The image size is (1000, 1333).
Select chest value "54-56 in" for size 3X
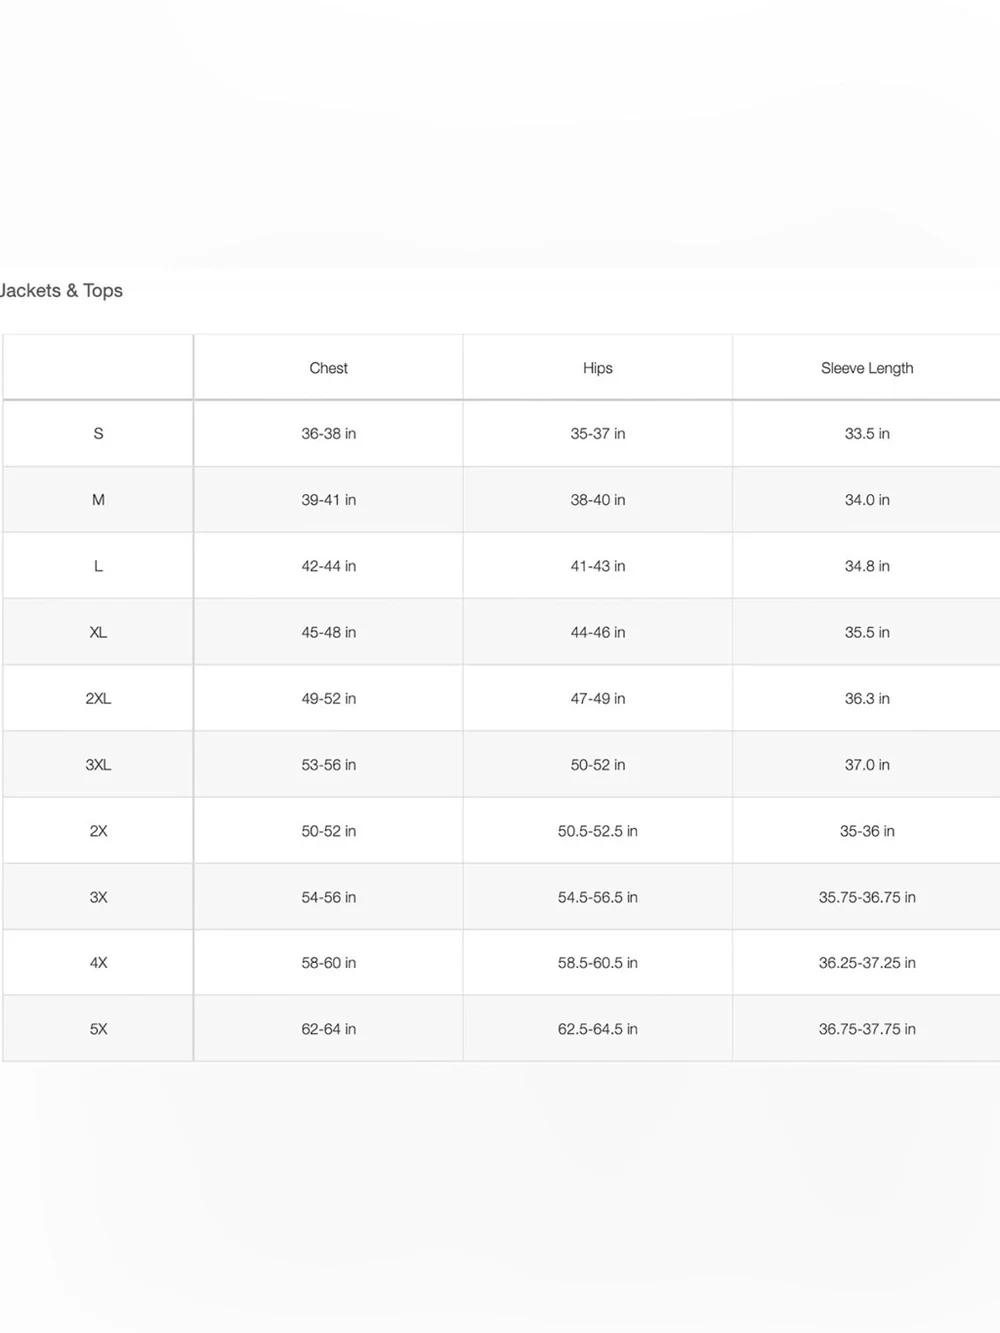(328, 897)
